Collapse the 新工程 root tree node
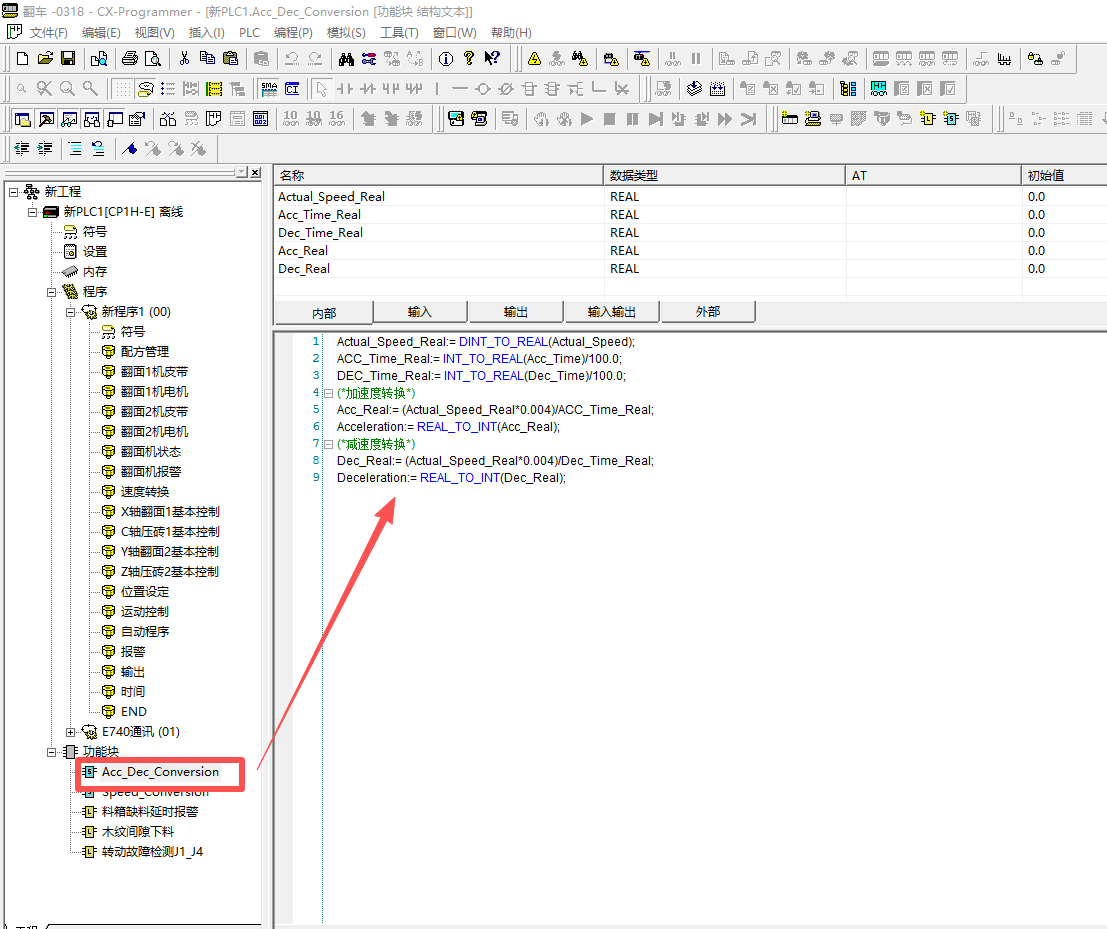Screen dimensions: 1107x929 [14, 191]
